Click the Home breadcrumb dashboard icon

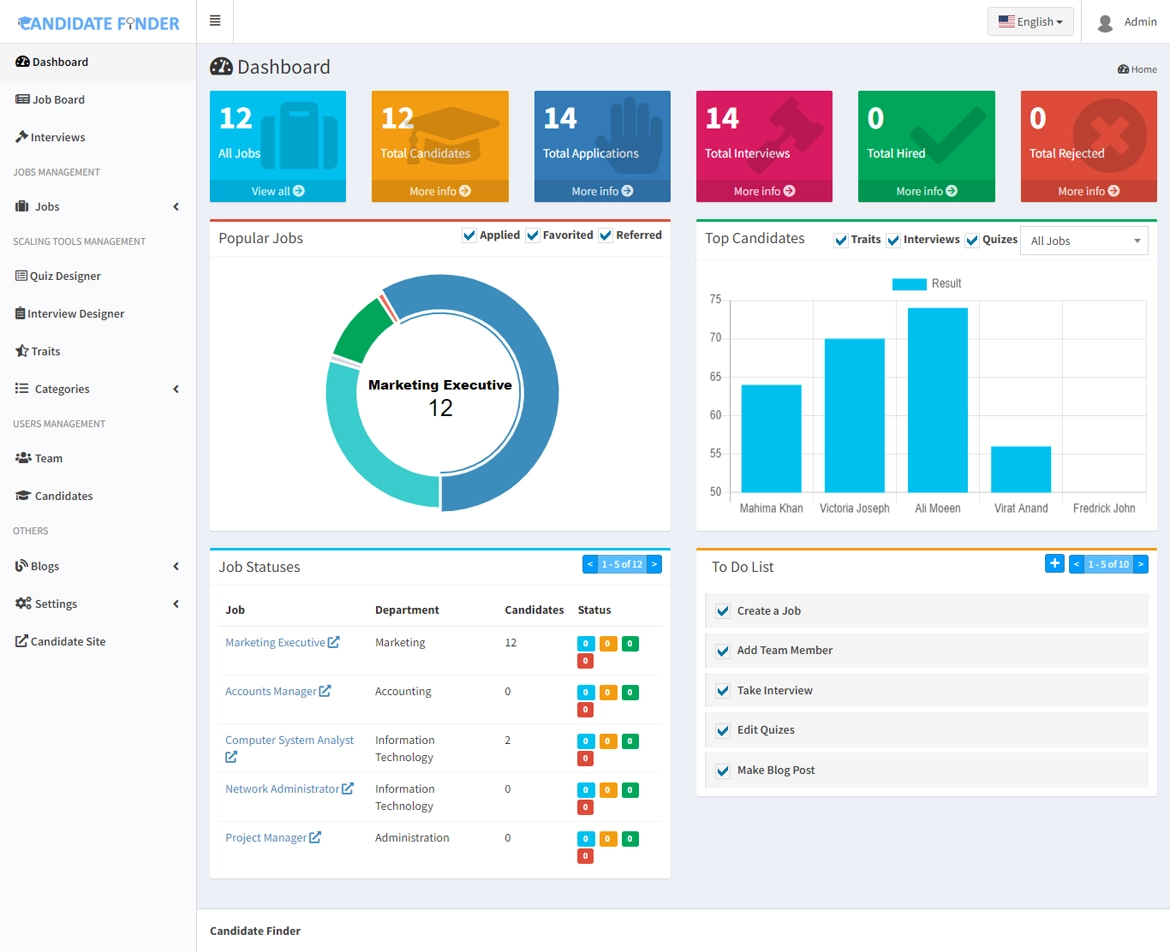click(x=1122, y=69)
